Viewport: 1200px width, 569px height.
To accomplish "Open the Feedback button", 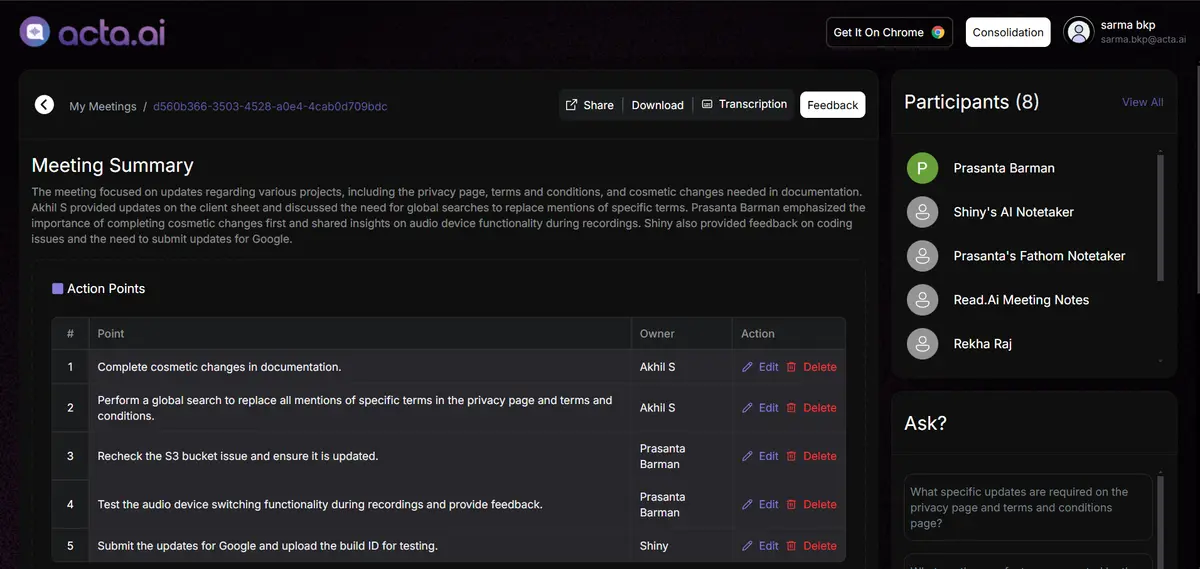I will pyautogui.click(x=832, y=105).
